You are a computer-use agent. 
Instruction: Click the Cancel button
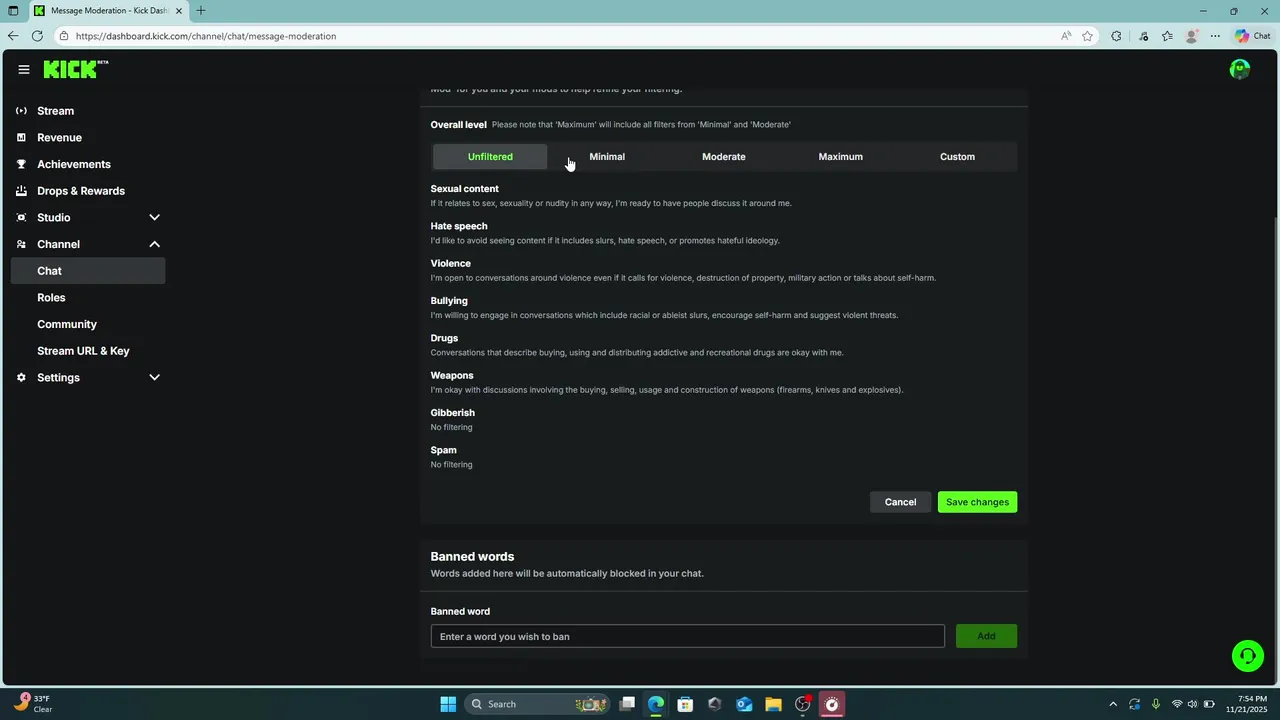tap(900, 502)
